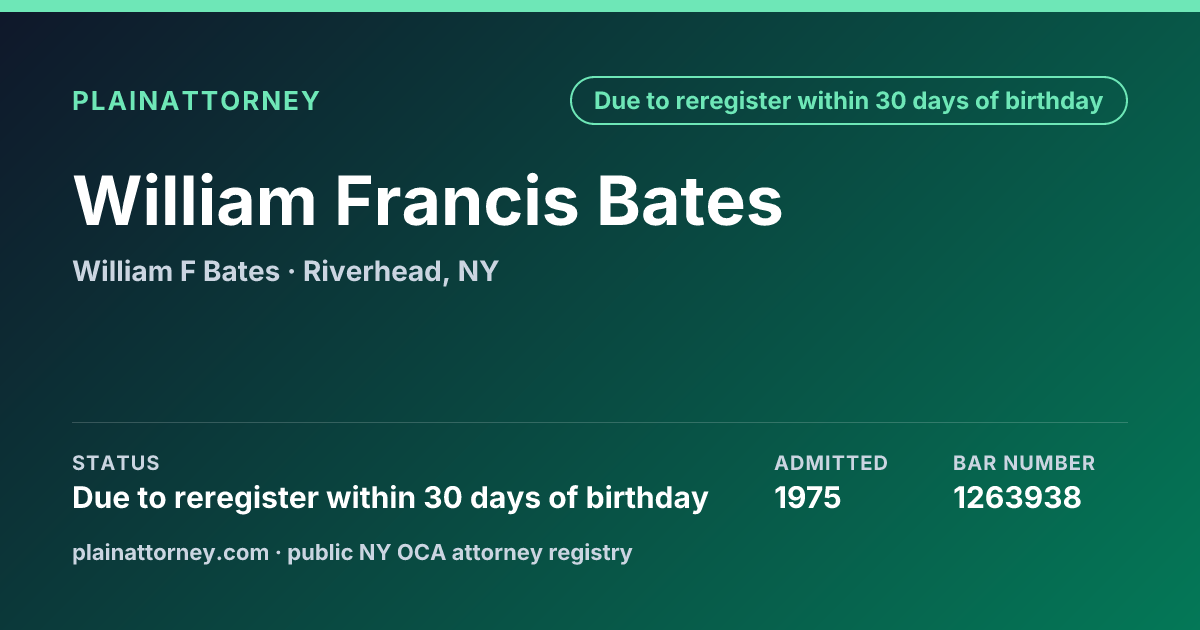This screenshot has height=630, width=1200.
Task: Select the bar number 1263938
Action: click(1017, 497)
